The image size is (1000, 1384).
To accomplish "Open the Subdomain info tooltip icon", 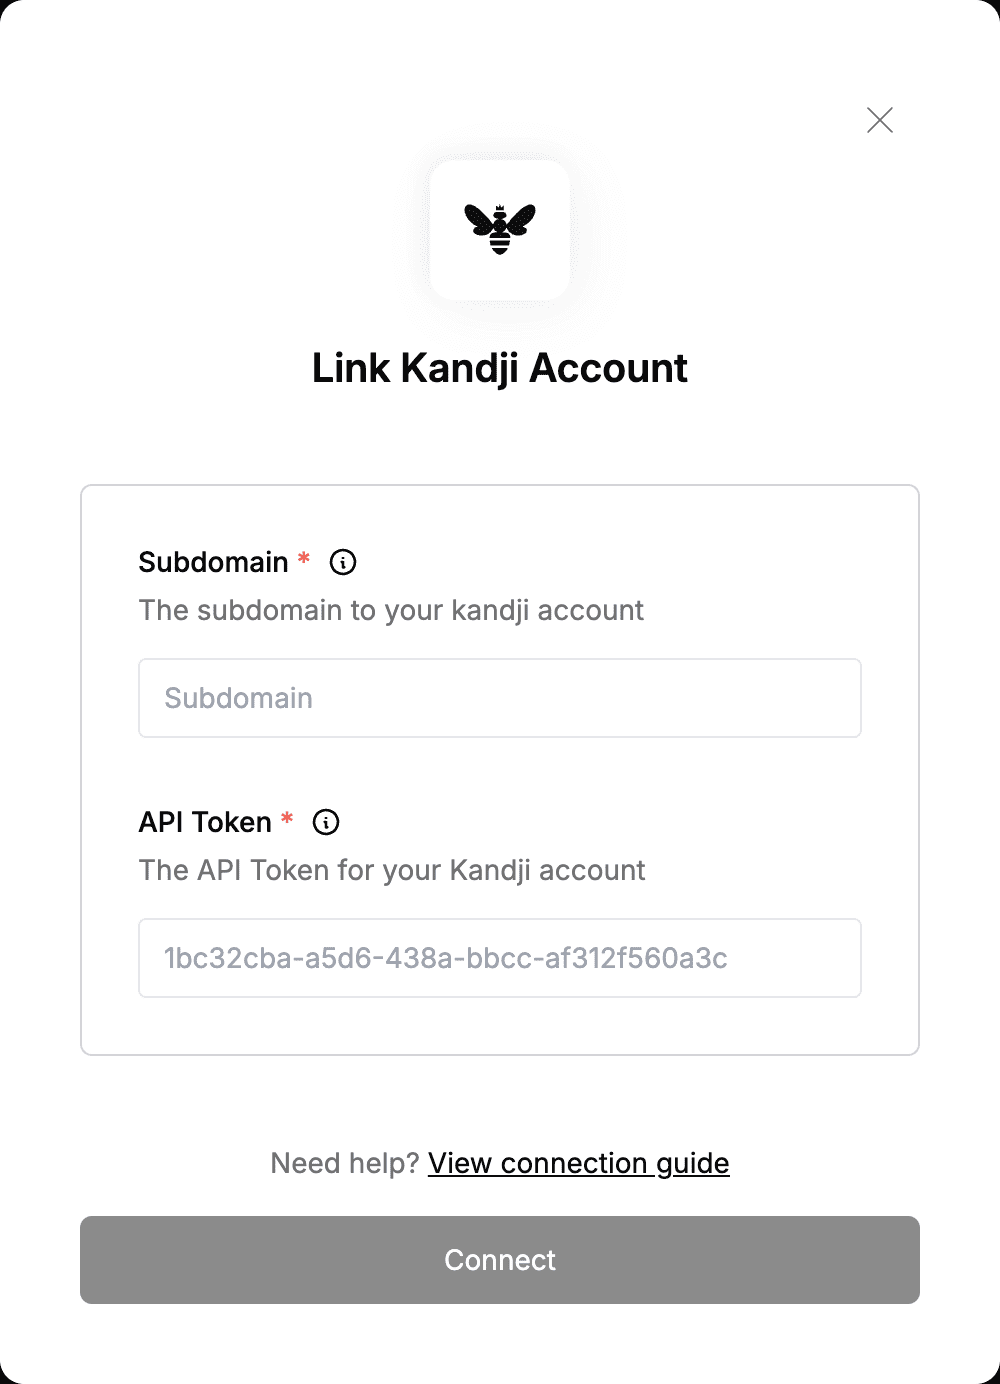I will (343, 562).
